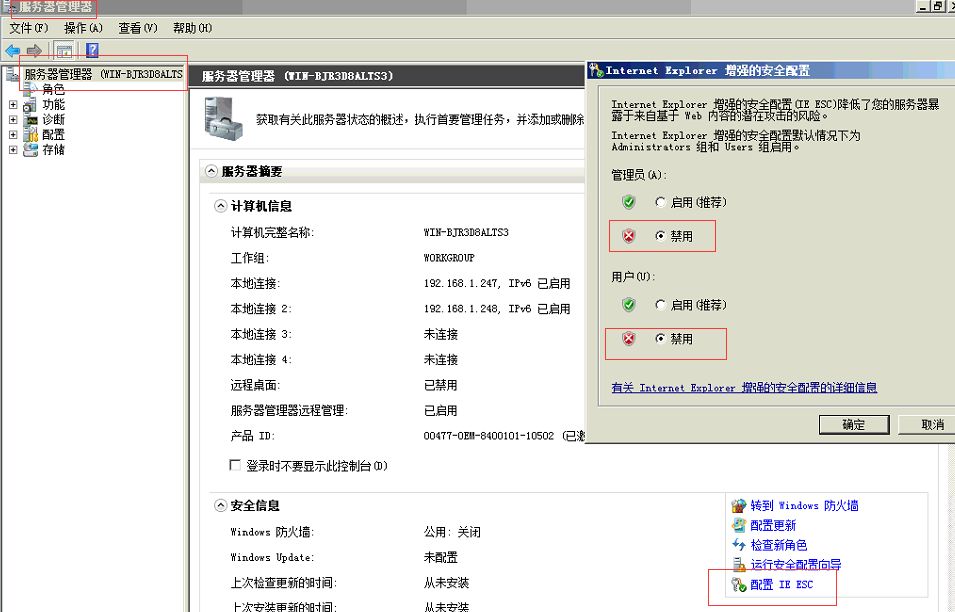Viewport: 955px width, 612px height.
Task: Click 远程桌面 status 已禁用
Action: tap(441, 385)
